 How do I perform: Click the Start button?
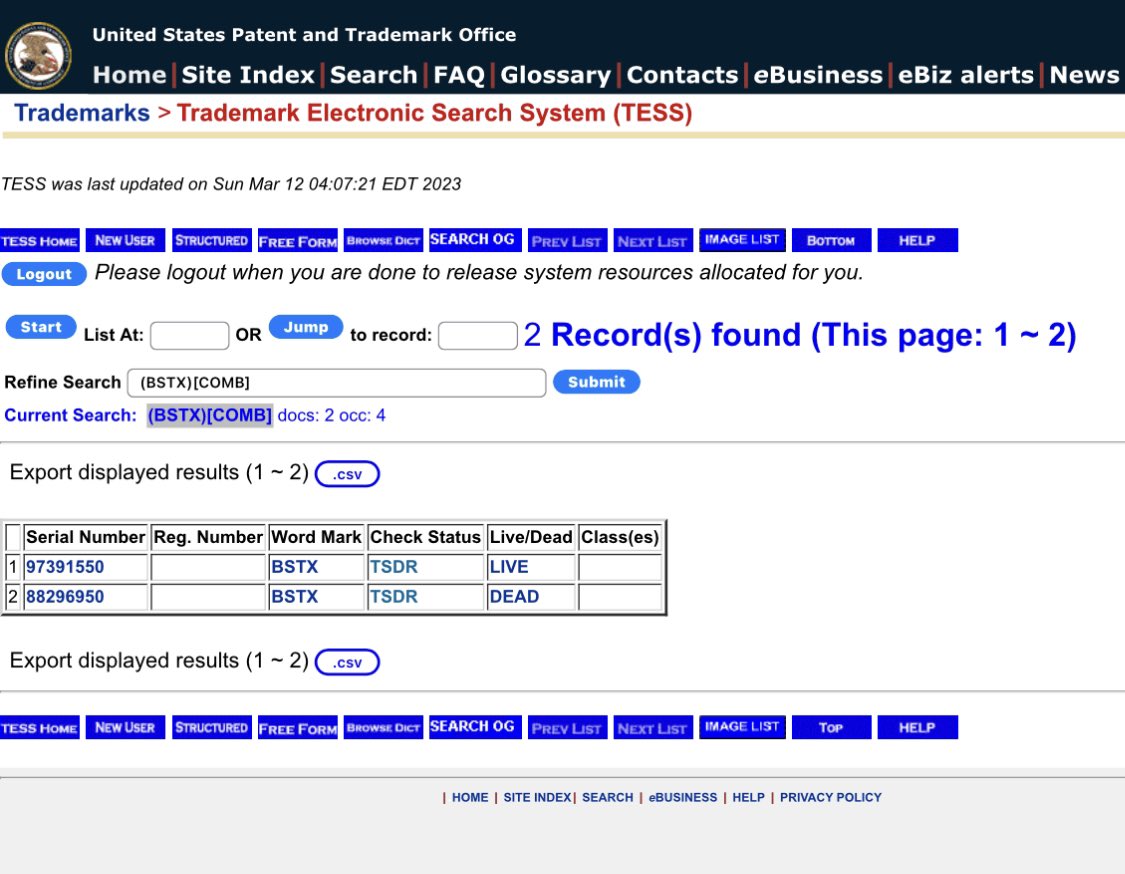coord(41,327)
